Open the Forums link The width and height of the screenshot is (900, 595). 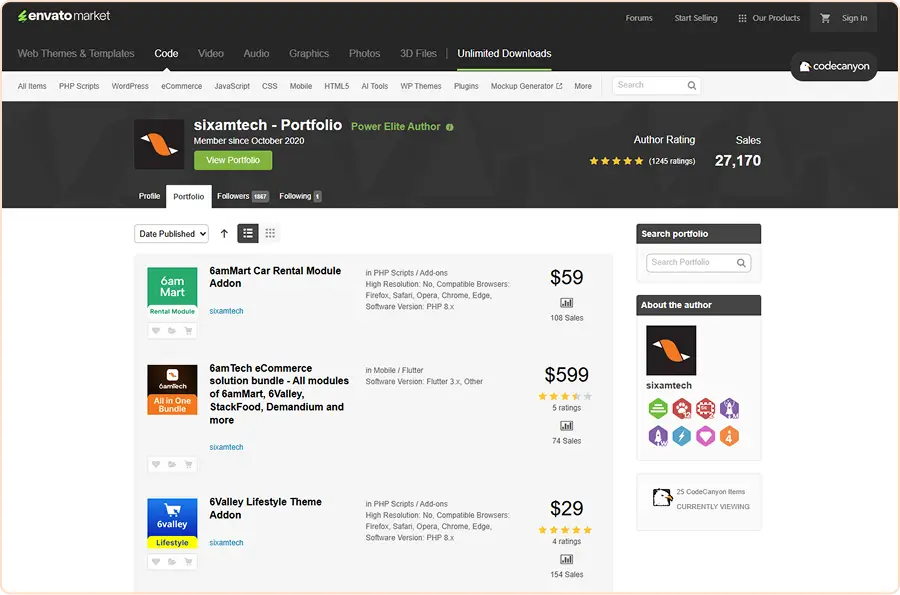(639, 18)
